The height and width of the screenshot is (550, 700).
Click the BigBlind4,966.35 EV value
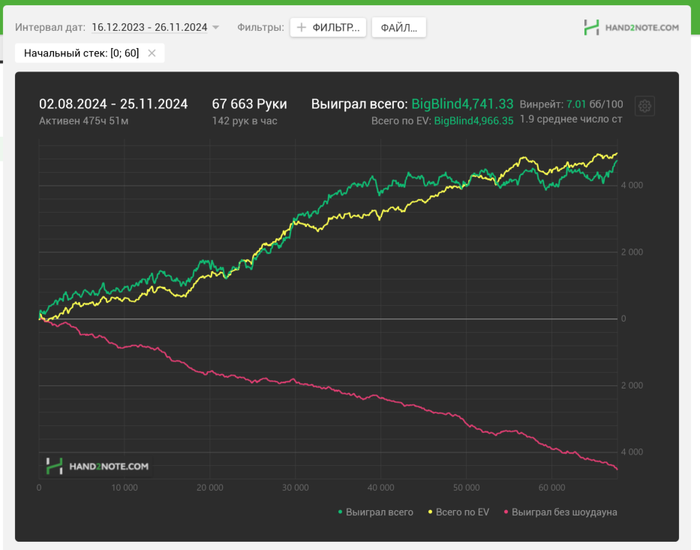474,121
